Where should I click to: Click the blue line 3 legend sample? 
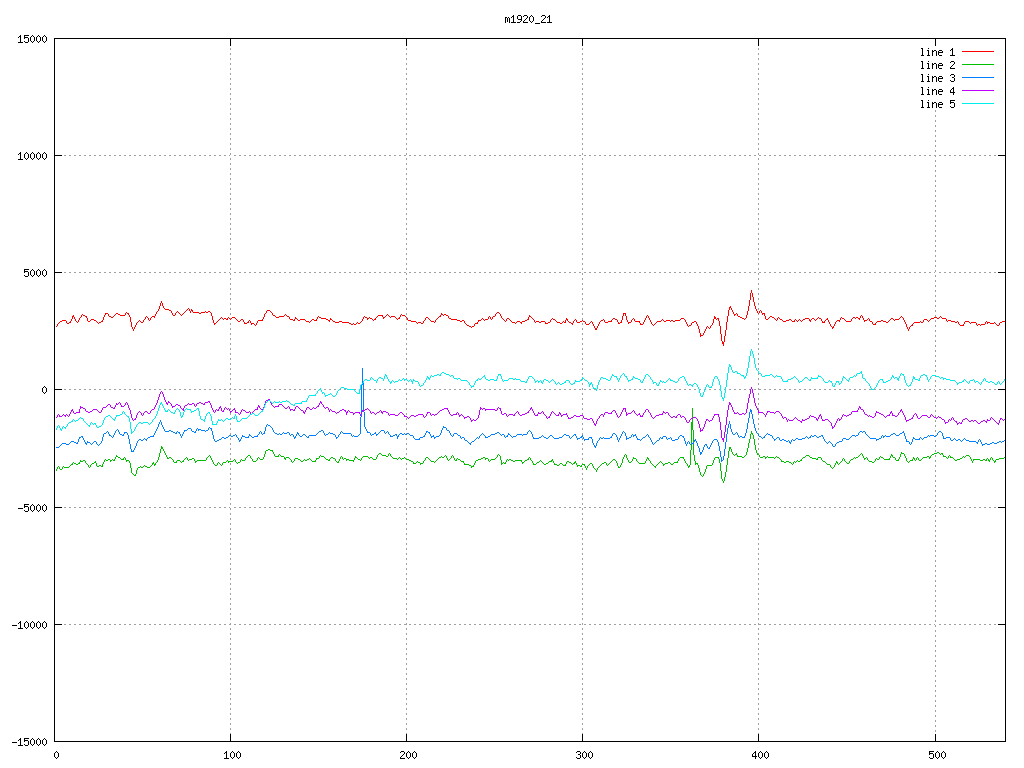[x=978, y=78]
